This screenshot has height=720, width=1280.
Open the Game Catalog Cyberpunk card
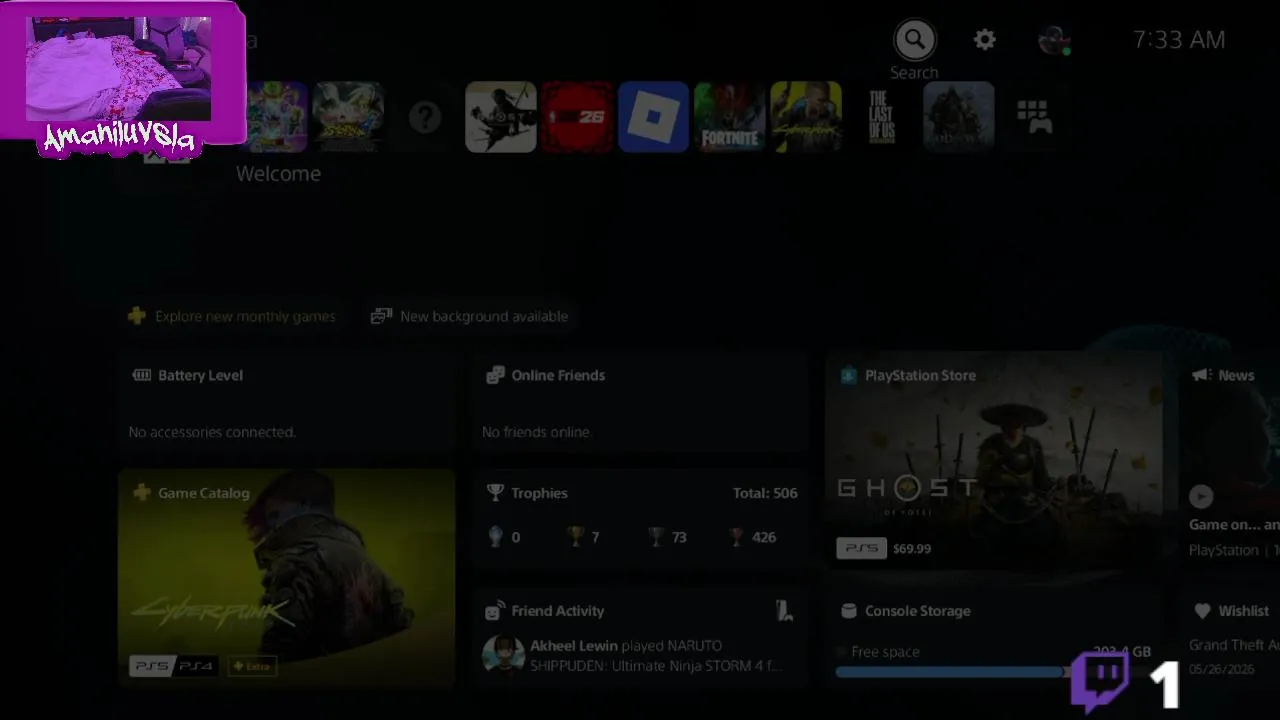(x=286, y=579)
